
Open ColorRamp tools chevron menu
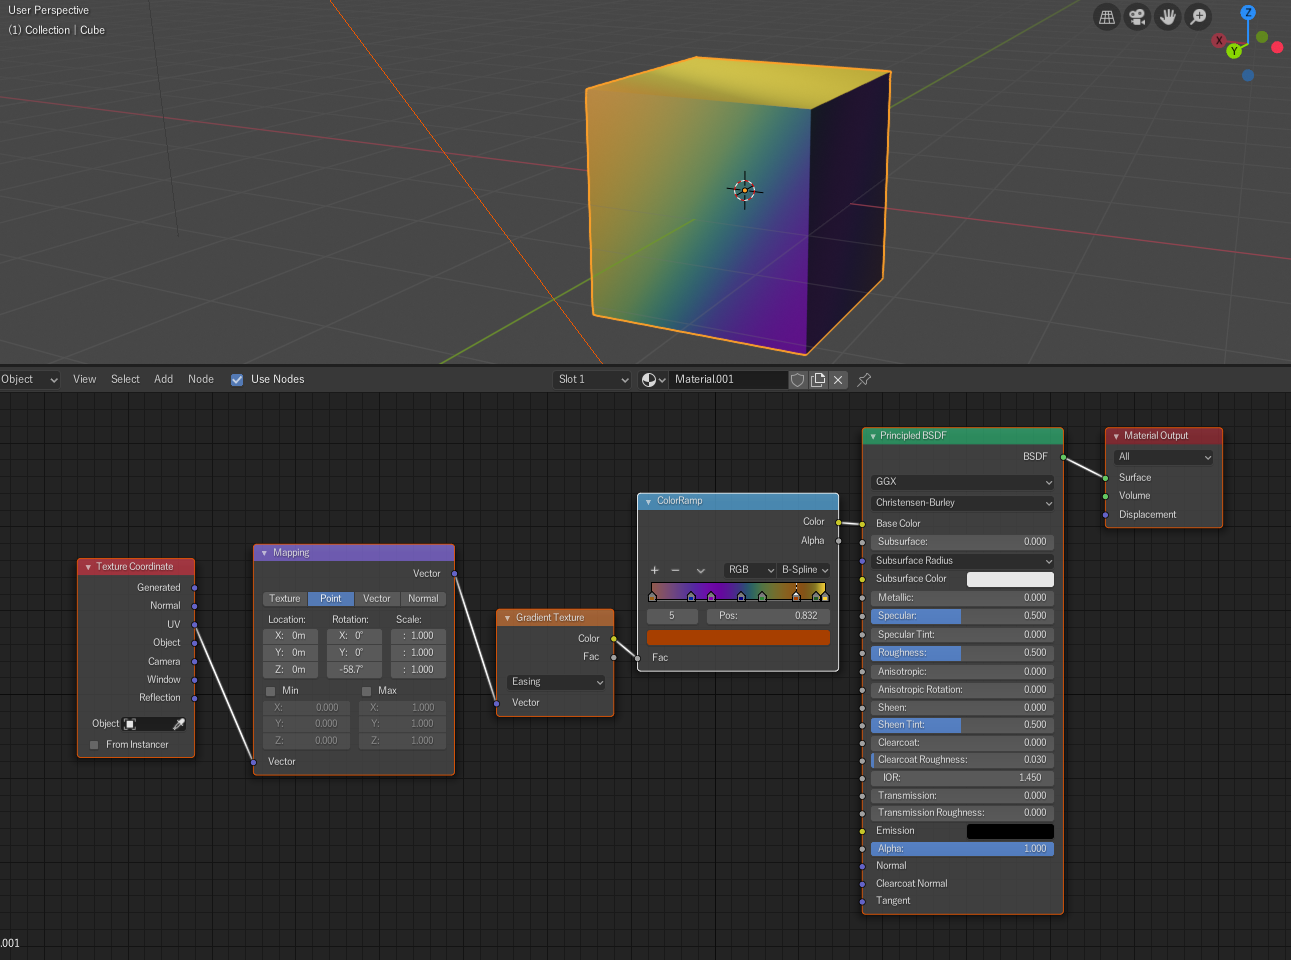click(x=701, y=570)
